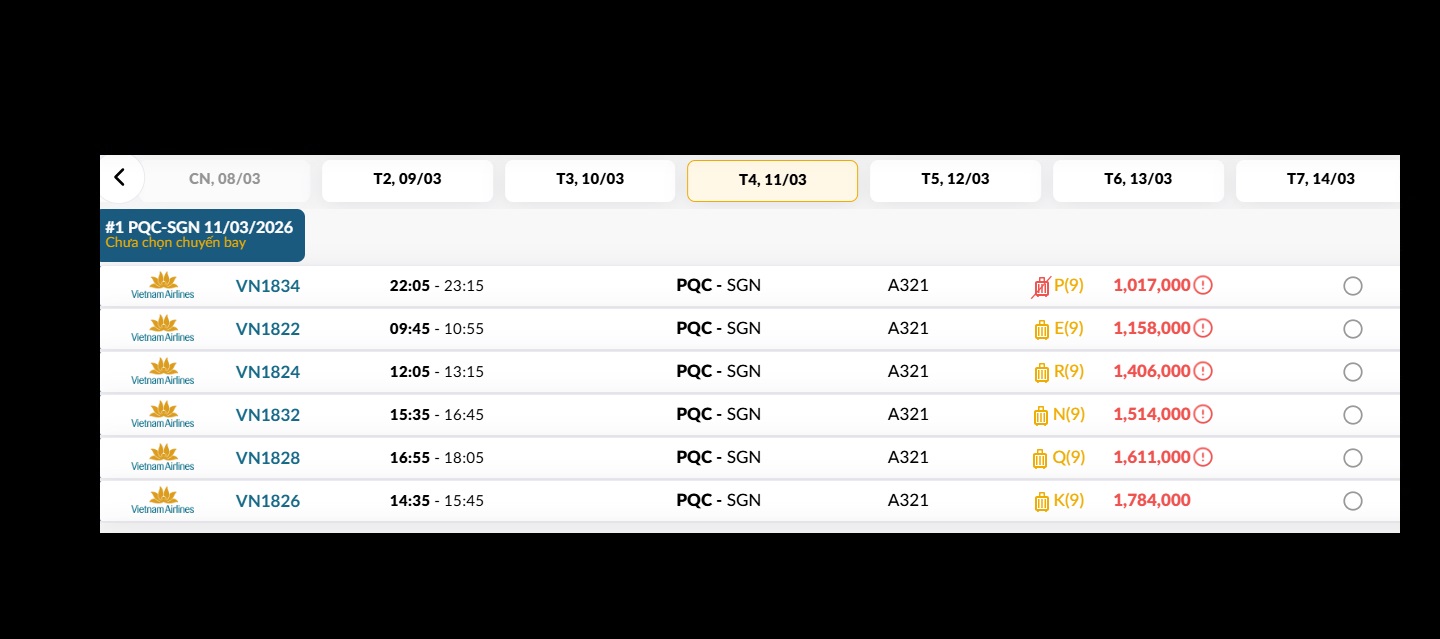This screenshot has width=1440, height=639.
Task: Click the baggage icon on flight VN1822
Action: click(1041, 329)
